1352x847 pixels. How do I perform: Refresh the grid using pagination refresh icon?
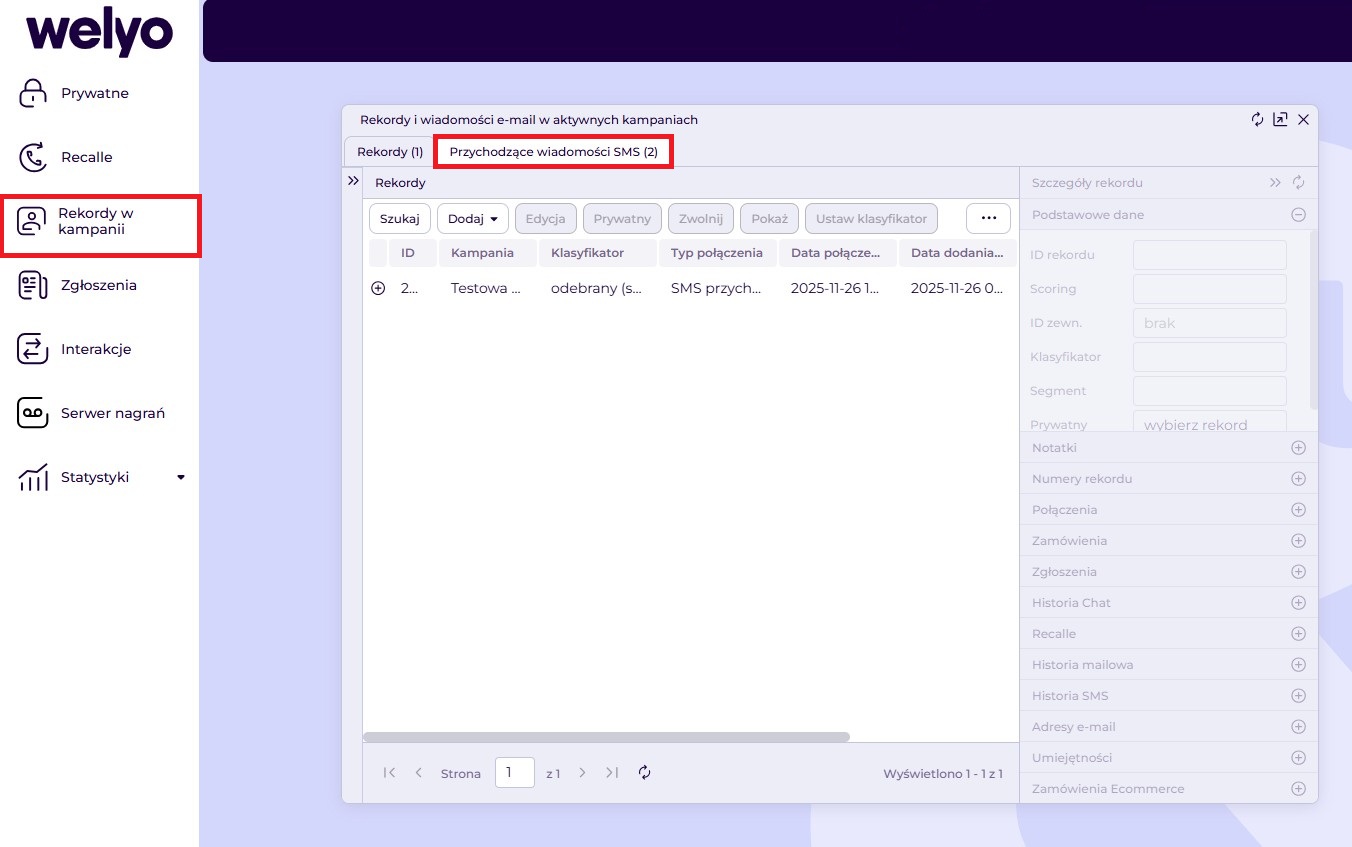pos(645,773)
